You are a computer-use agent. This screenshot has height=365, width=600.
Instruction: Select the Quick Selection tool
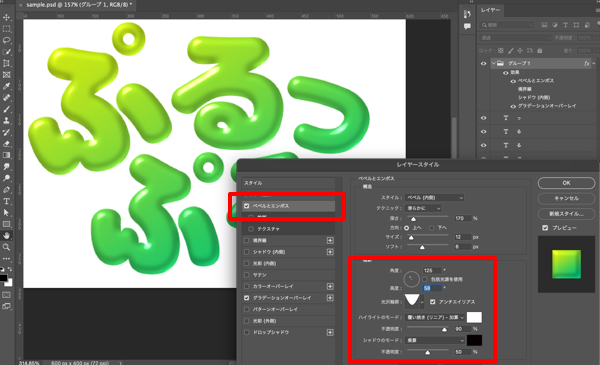tap(7, 52)
